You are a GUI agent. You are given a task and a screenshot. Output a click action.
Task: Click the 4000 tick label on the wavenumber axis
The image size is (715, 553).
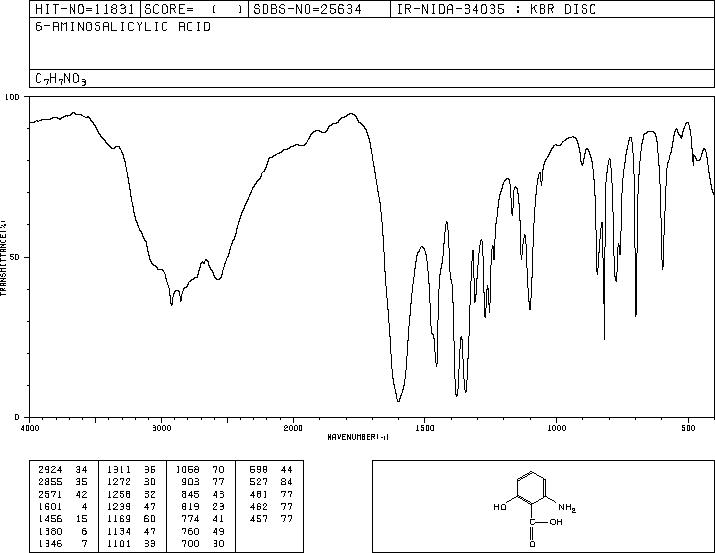pyautogui.click(x=30, y=428)
